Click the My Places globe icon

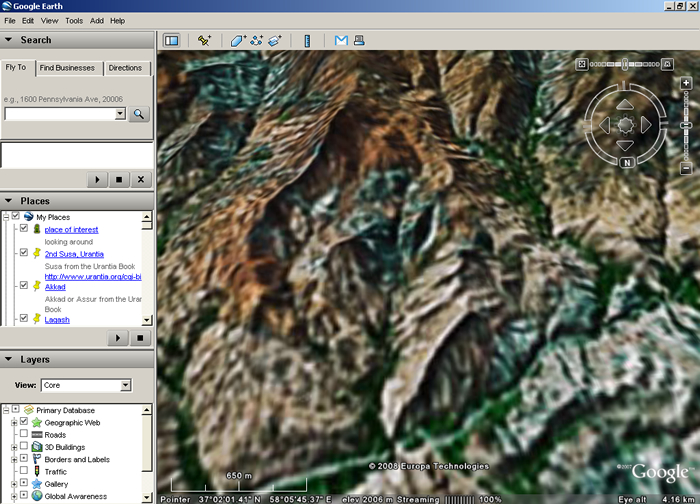pos(29,217)
